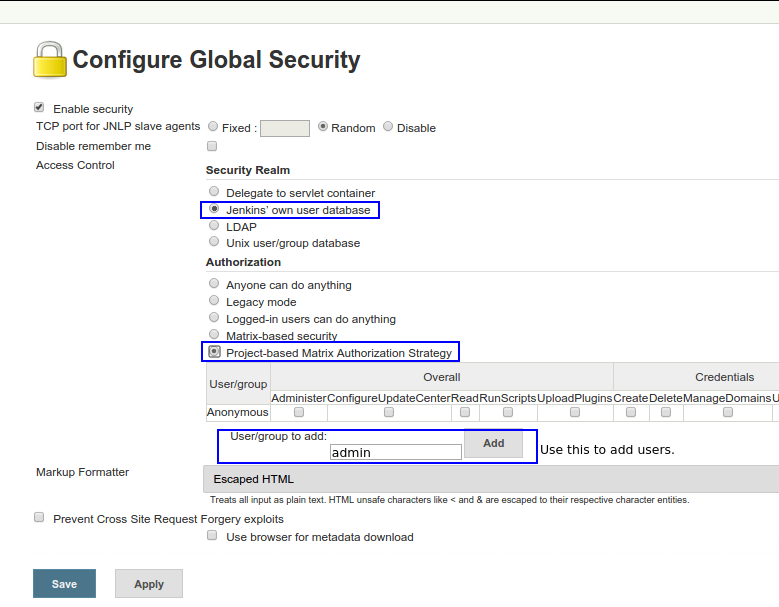The height and width of the screenshot is (607, 779).
Task: Check Anonymous Credentials Delete permission
Action: point(666,412)
